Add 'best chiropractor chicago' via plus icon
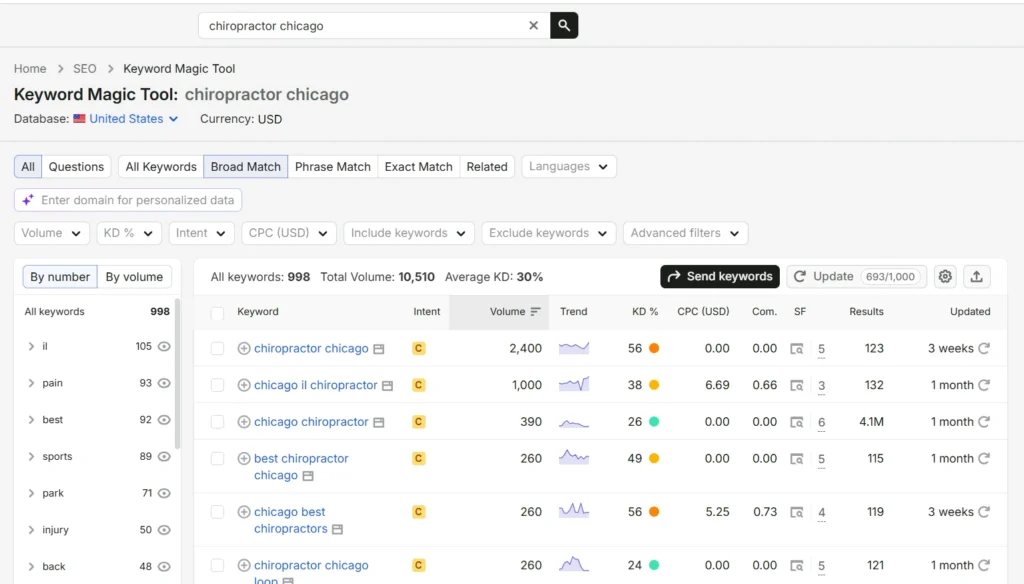 coord(244,459)
